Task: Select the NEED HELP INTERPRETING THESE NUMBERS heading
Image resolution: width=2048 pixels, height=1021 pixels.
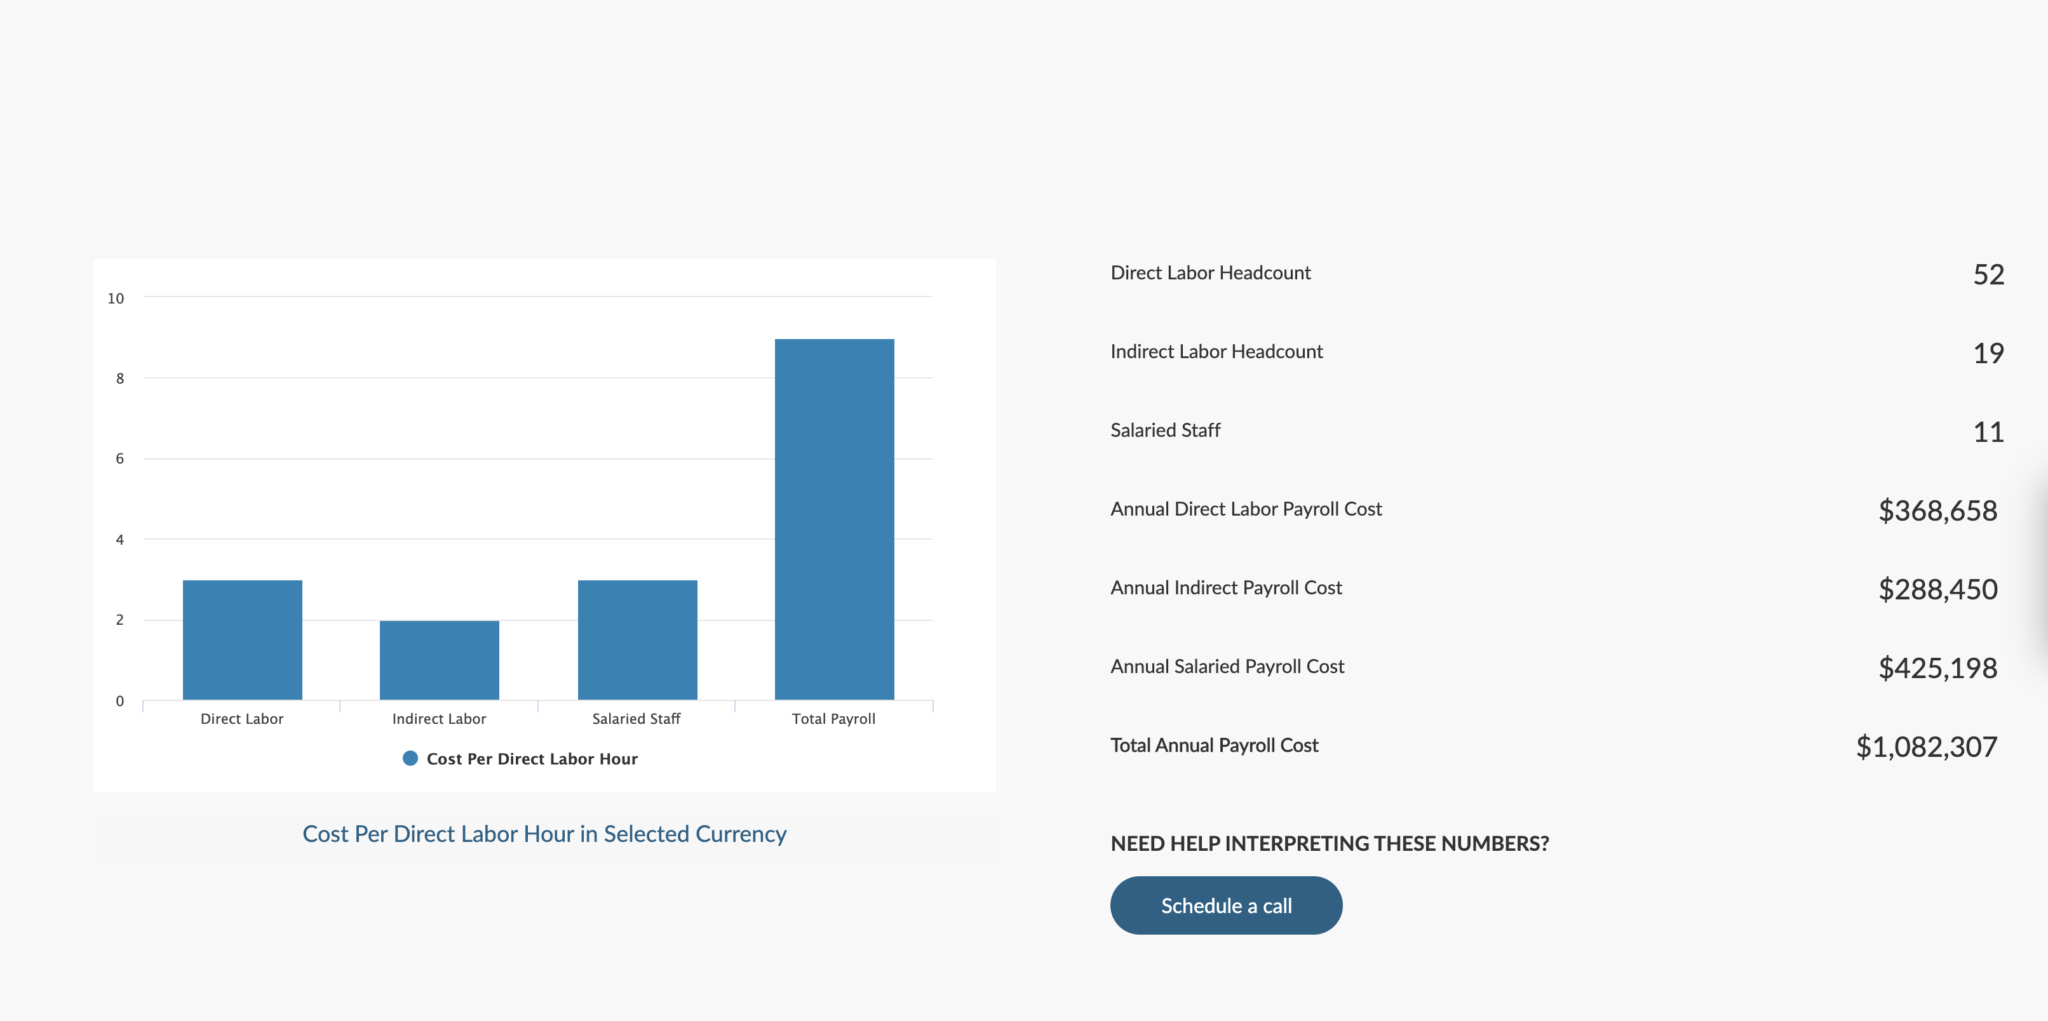Action: point(1329,843)
